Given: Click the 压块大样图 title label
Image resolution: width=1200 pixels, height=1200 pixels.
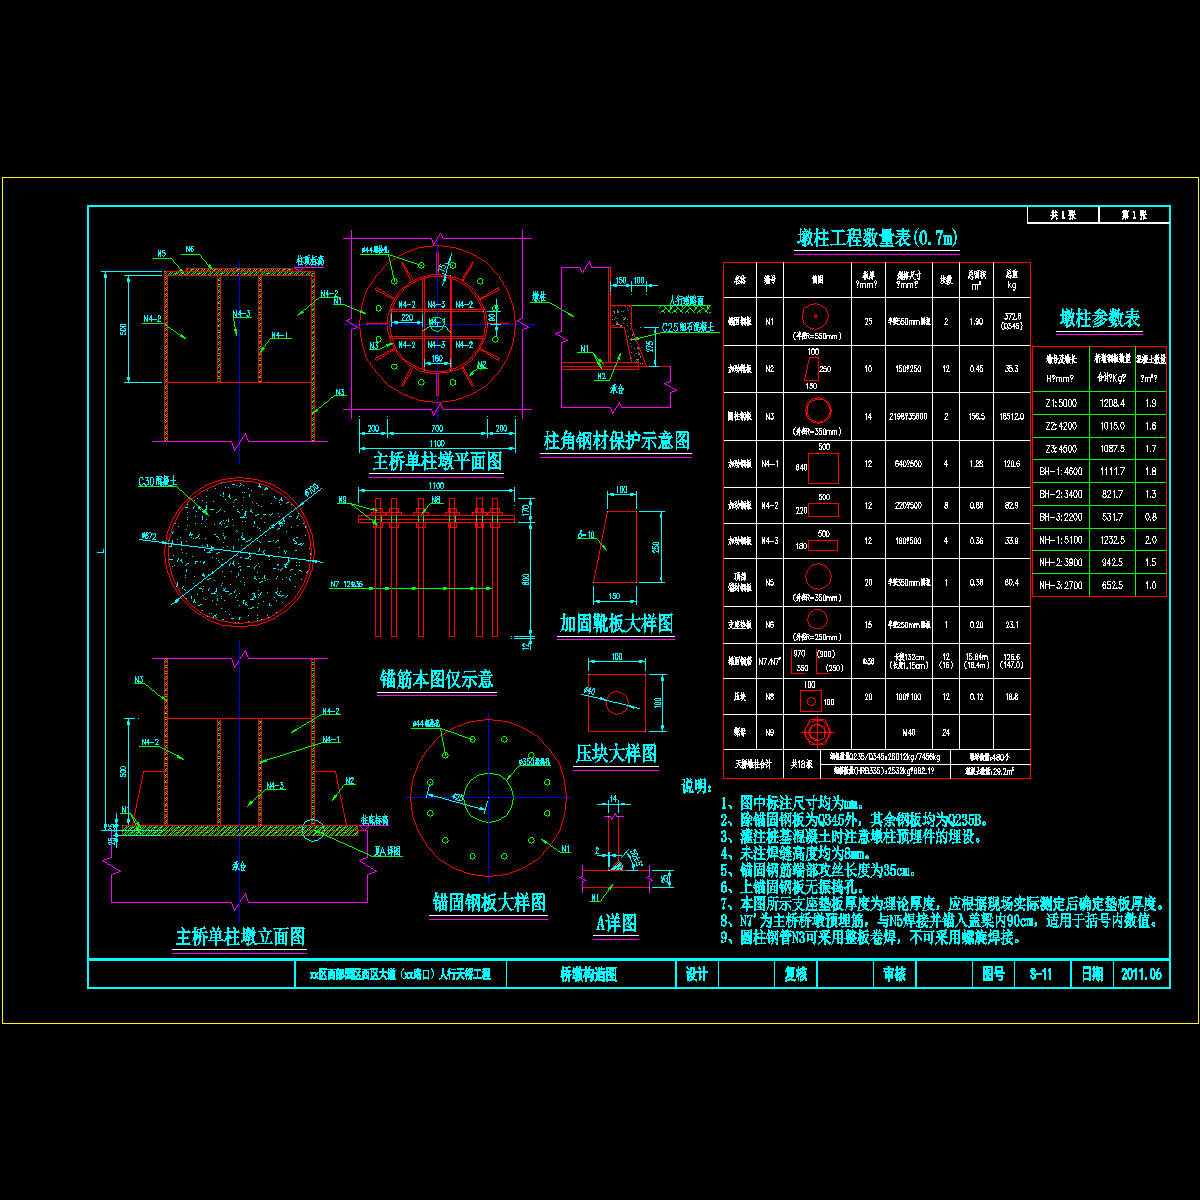Looking at the screenshot, I should pyautogui.click(x=616, y=753).
